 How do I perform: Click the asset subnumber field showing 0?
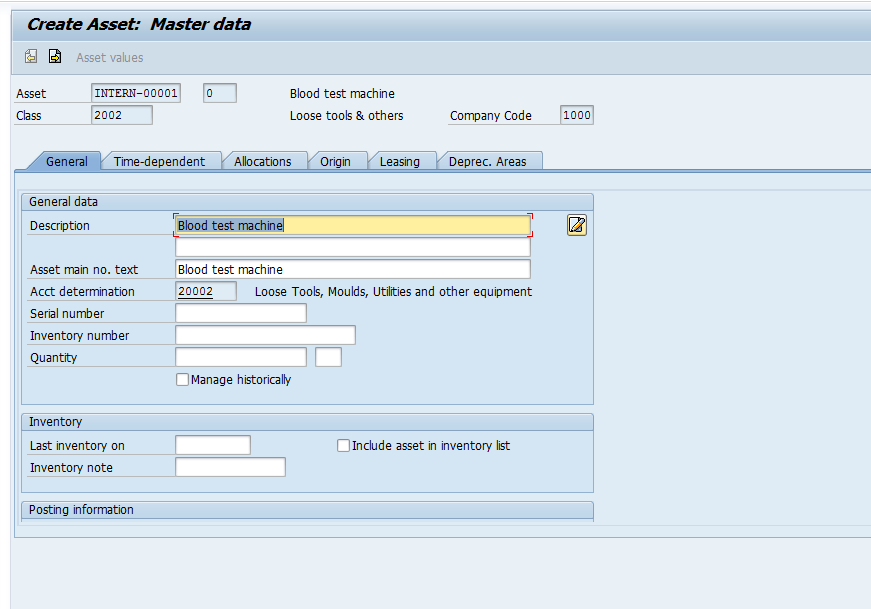(x=220, y=93)
